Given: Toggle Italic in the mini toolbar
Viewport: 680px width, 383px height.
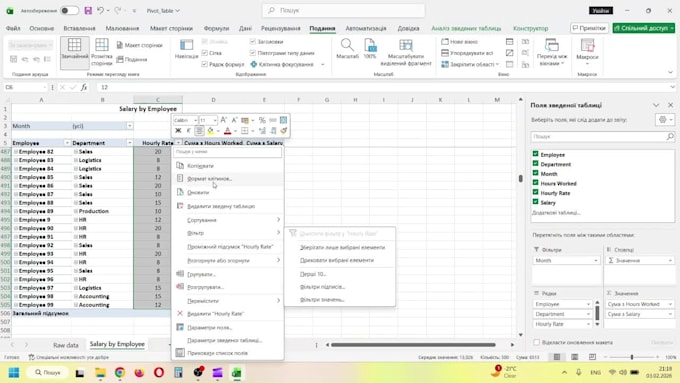Looking at the screenshot, I should (x=188, y=131).
